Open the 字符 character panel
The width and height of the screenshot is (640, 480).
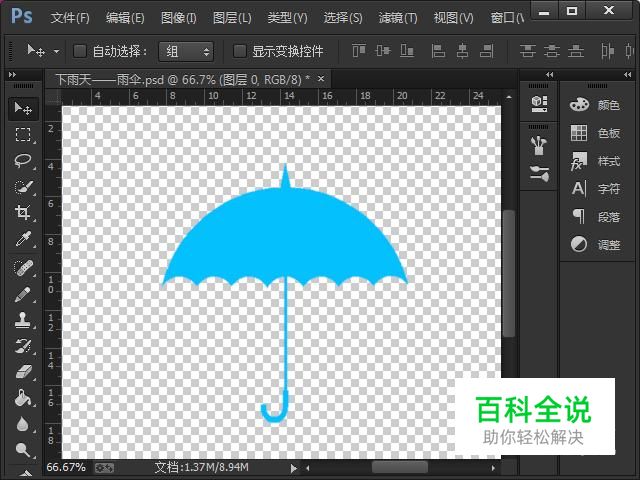[595, 189]
